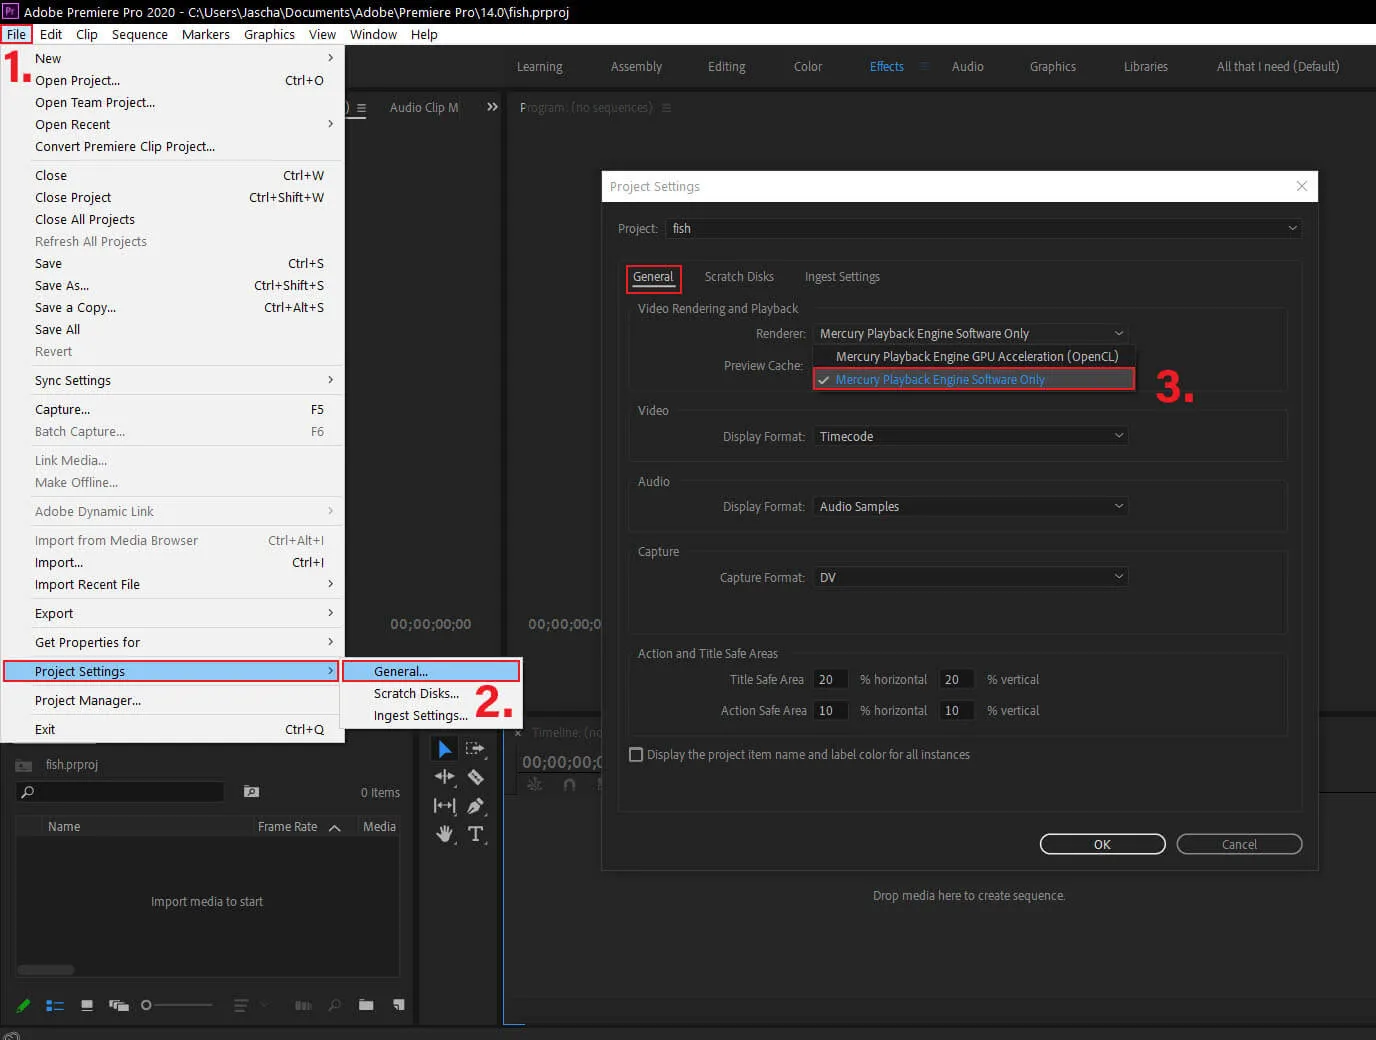Click Title Safe Area horizontal value field
The height and width of the screenshot is (1040, 1376).
click(830, 680)
